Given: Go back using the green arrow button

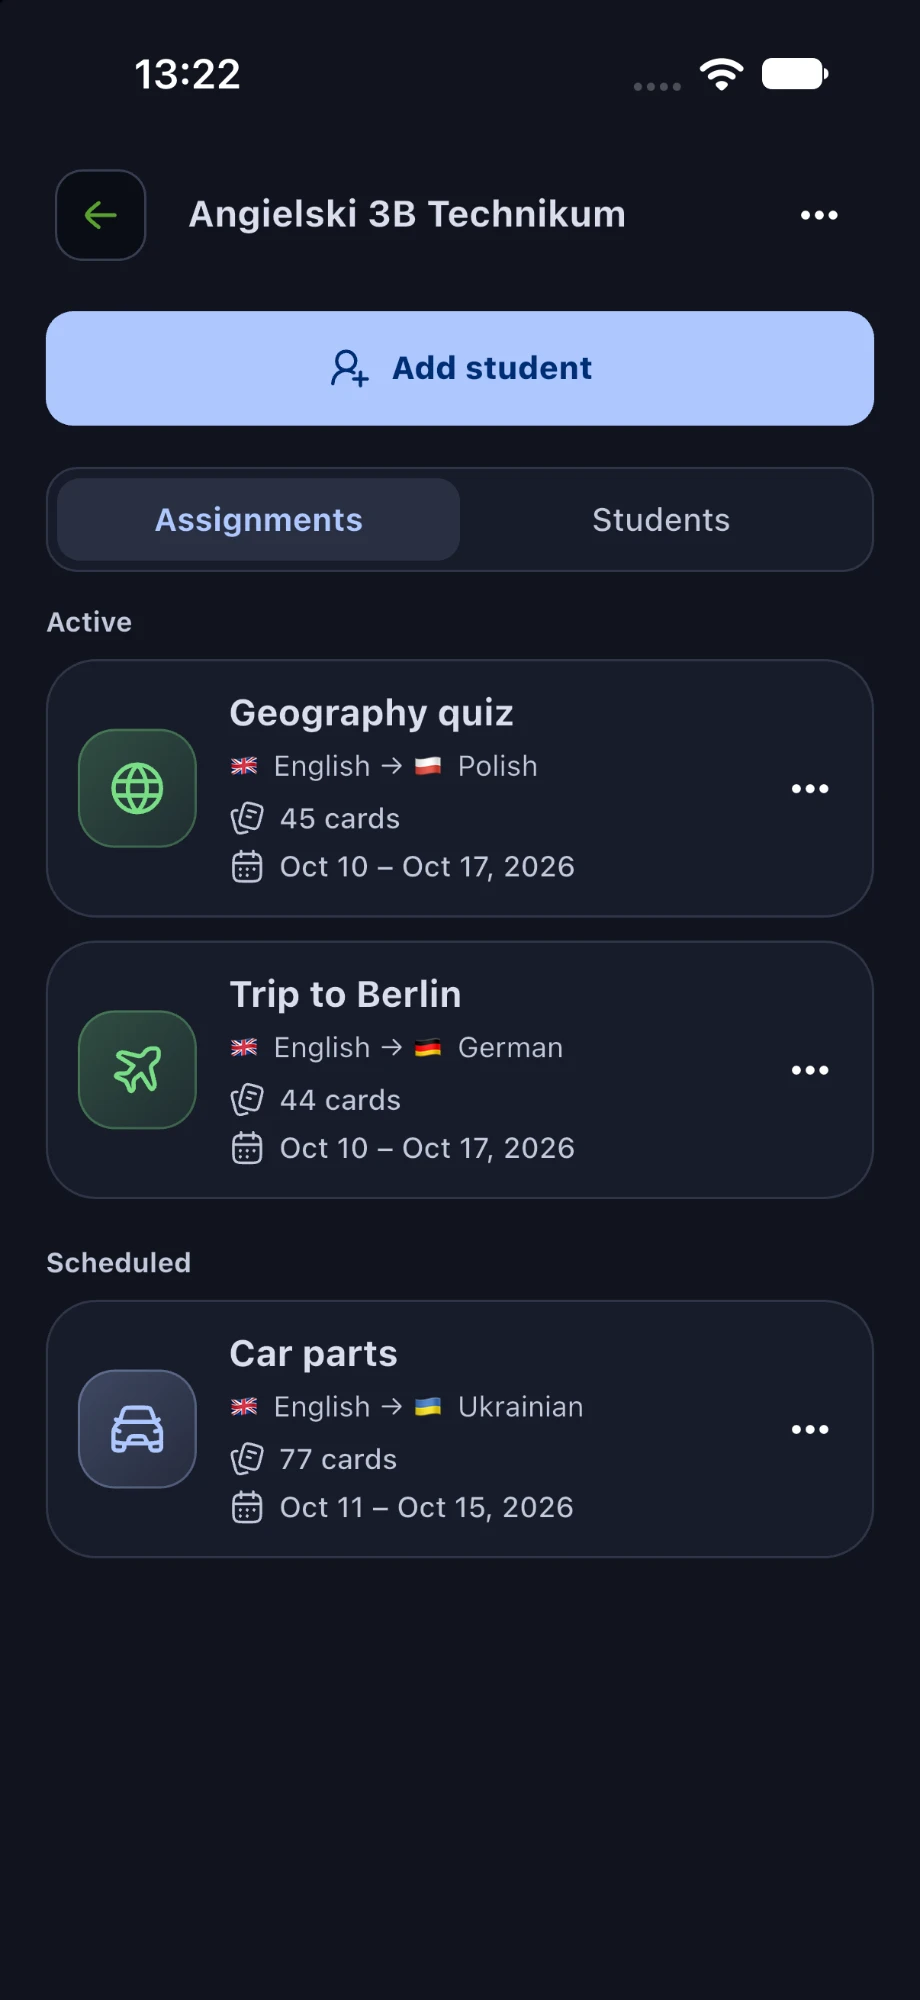Looking at the screenshot, I should pyautogui.click(x=100, y=215).
